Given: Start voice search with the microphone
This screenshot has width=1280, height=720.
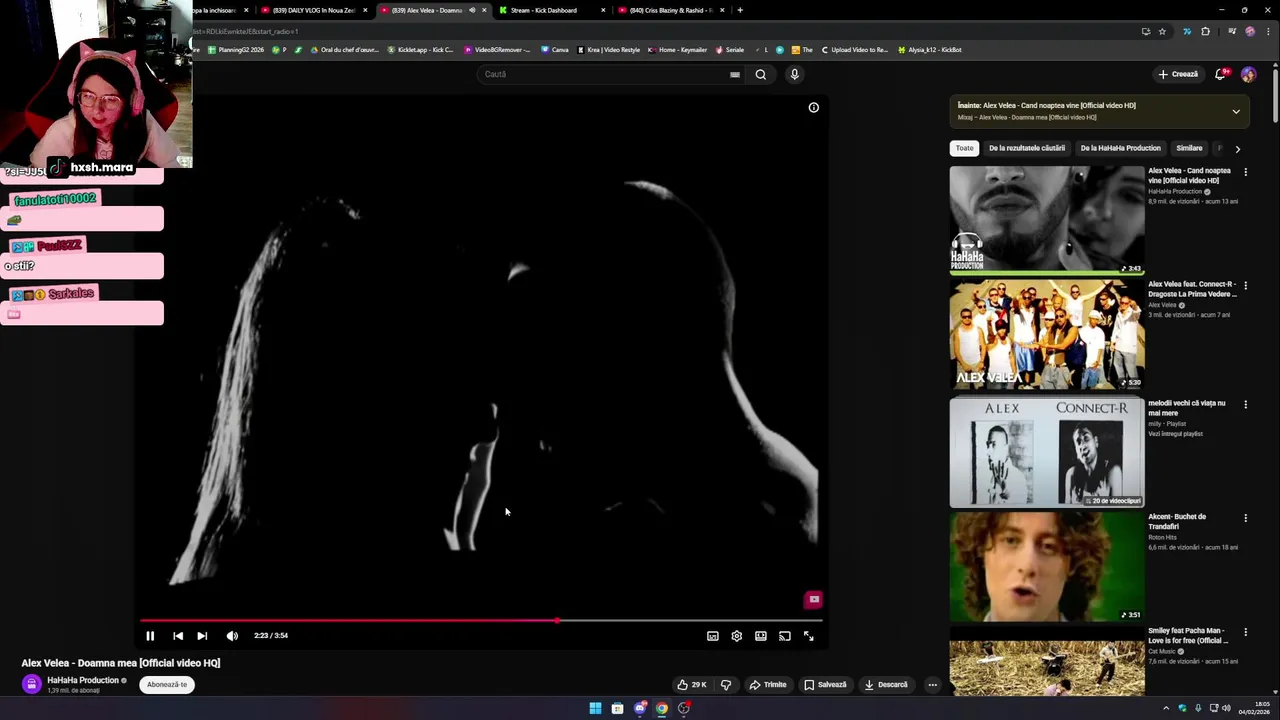Looking at the screenshot, I should [795, 74].
